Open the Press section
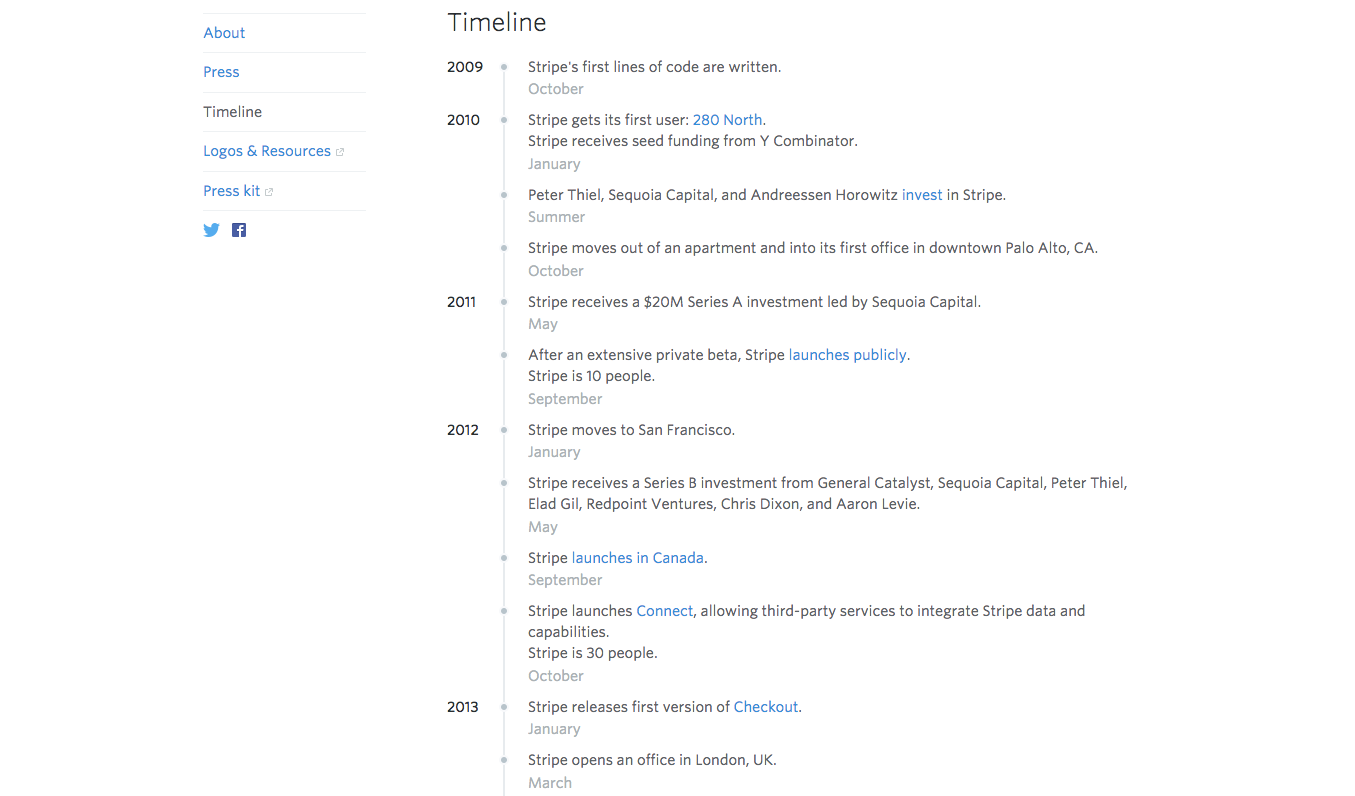This screenshot has height=796, width=1355. (221, 72)
